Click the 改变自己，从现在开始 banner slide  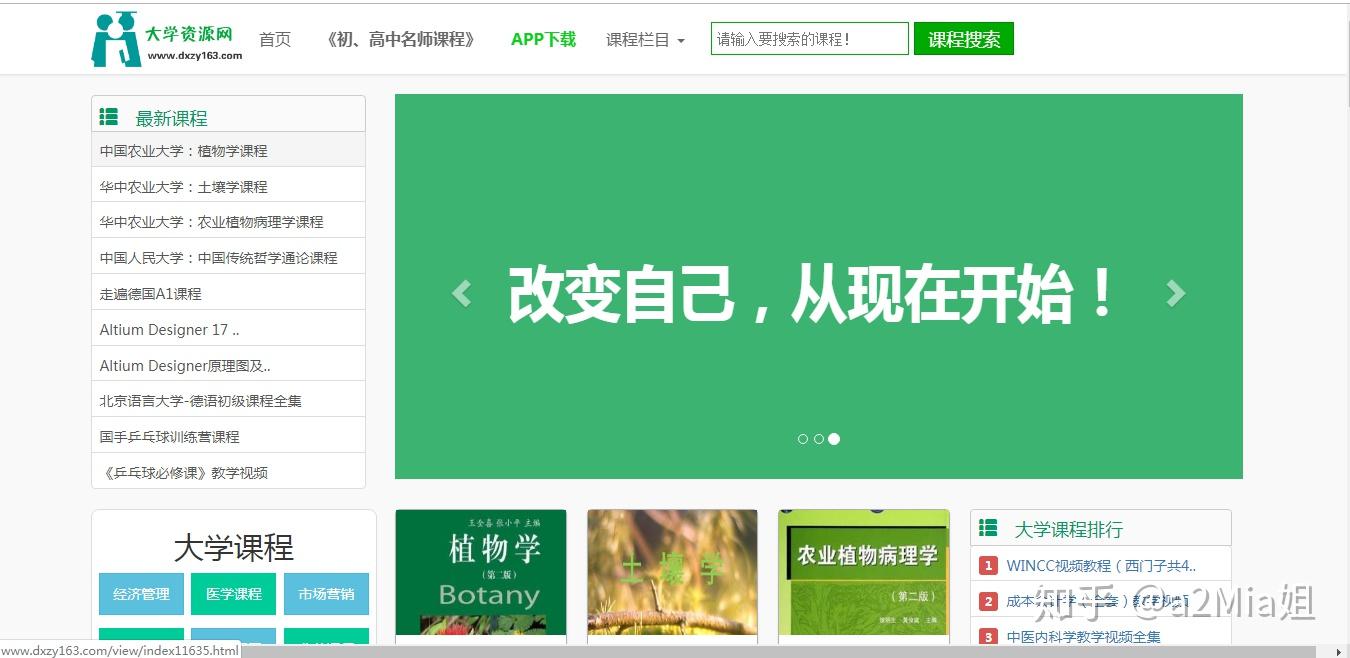(819, 286)
